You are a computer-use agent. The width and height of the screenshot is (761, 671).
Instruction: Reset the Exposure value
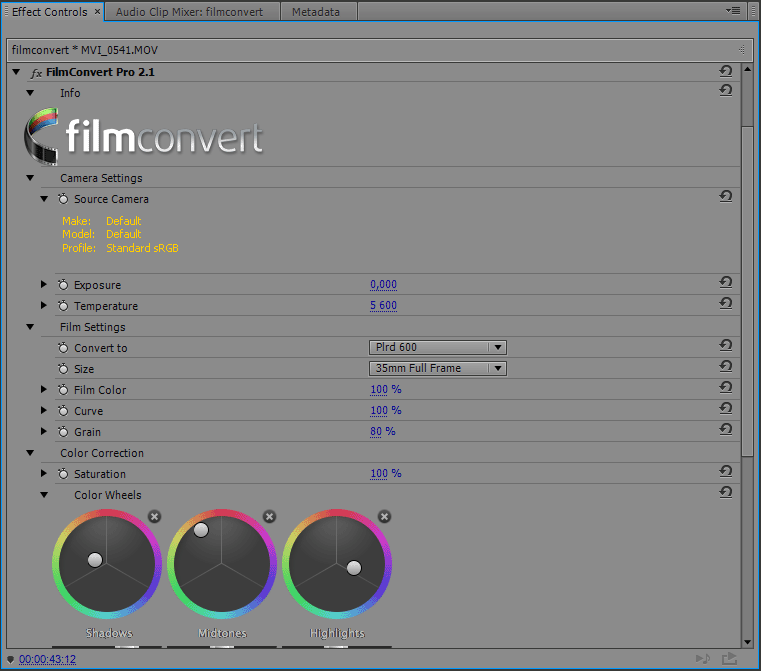726,282
